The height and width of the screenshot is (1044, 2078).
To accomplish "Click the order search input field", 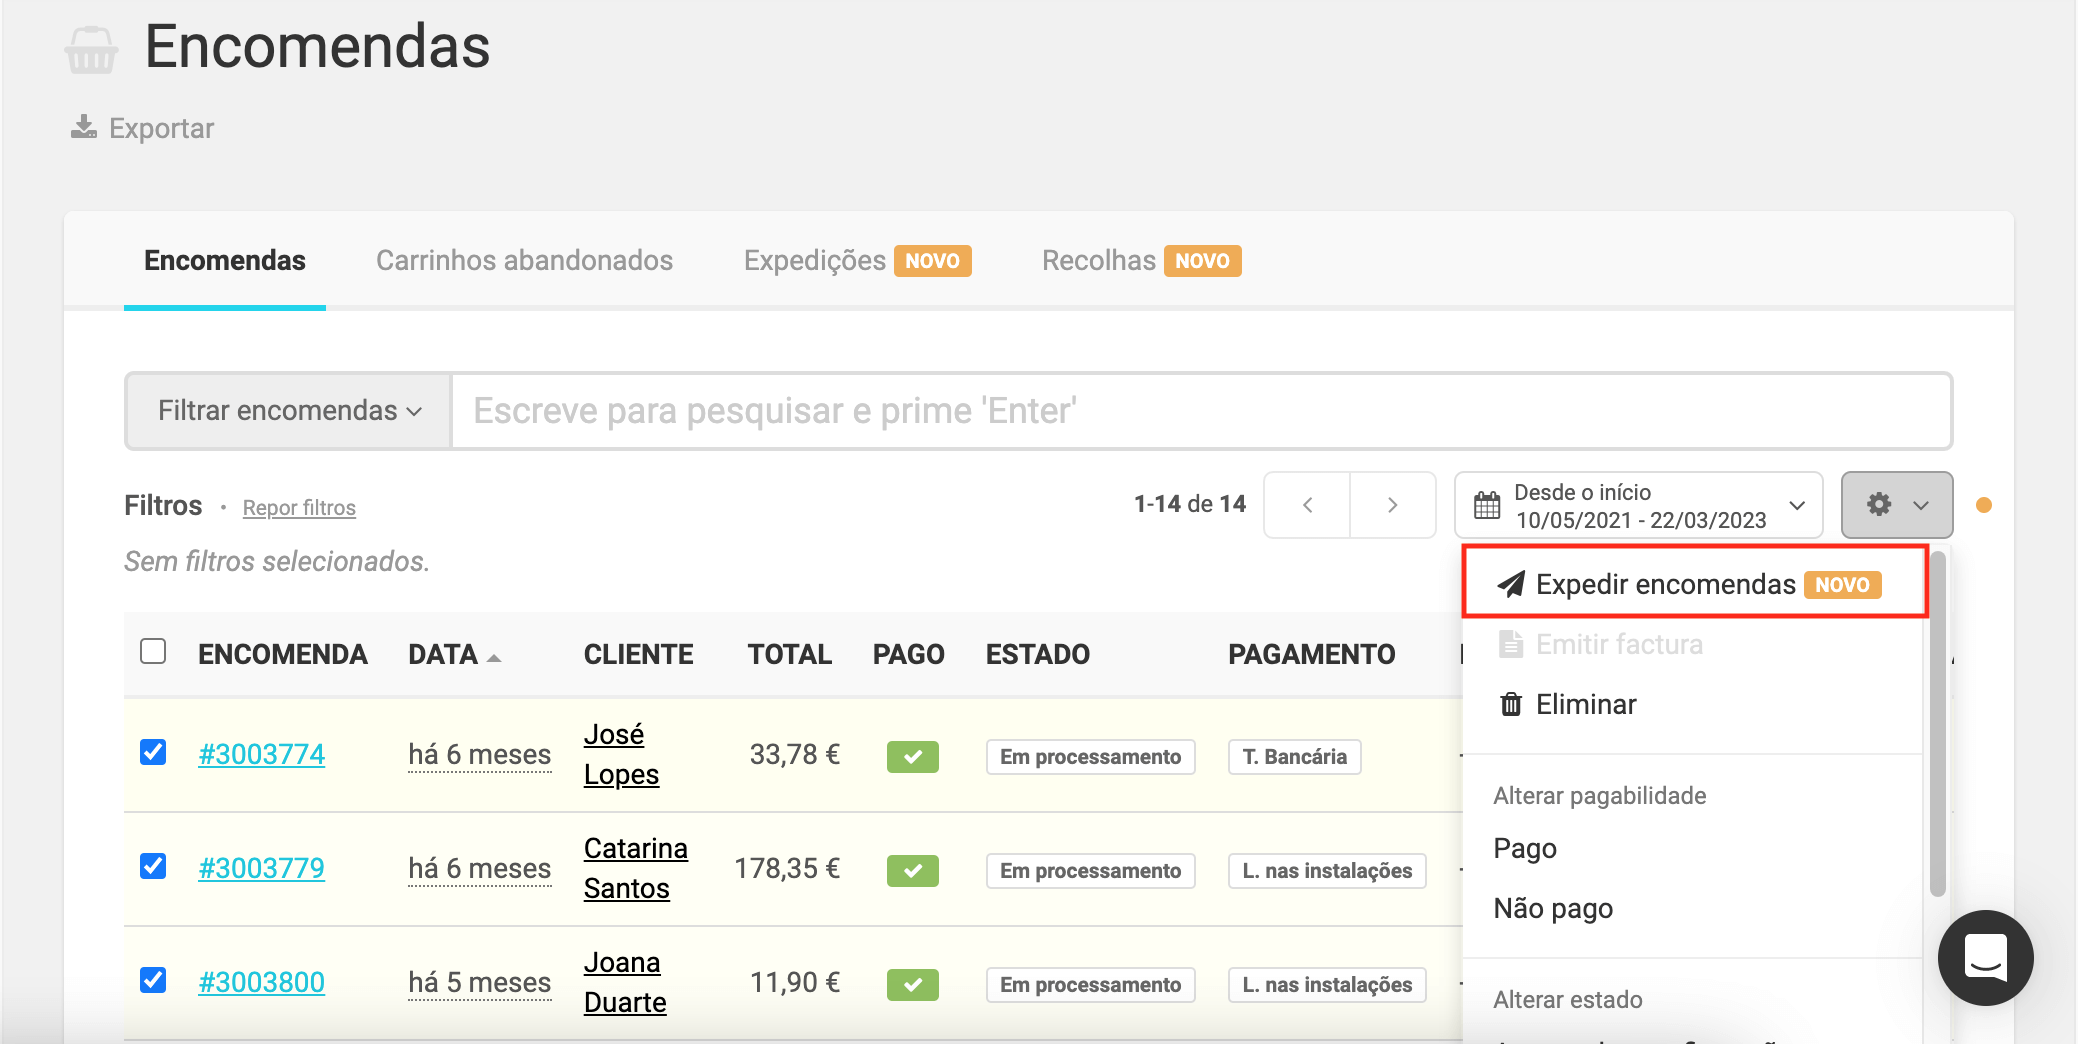I will tap(1200, 411).
